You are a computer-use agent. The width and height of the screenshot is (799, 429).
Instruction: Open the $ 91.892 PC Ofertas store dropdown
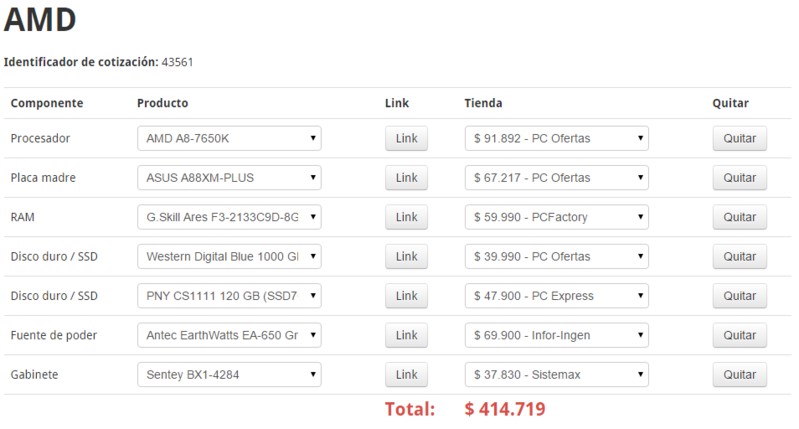tap(556, 138)
